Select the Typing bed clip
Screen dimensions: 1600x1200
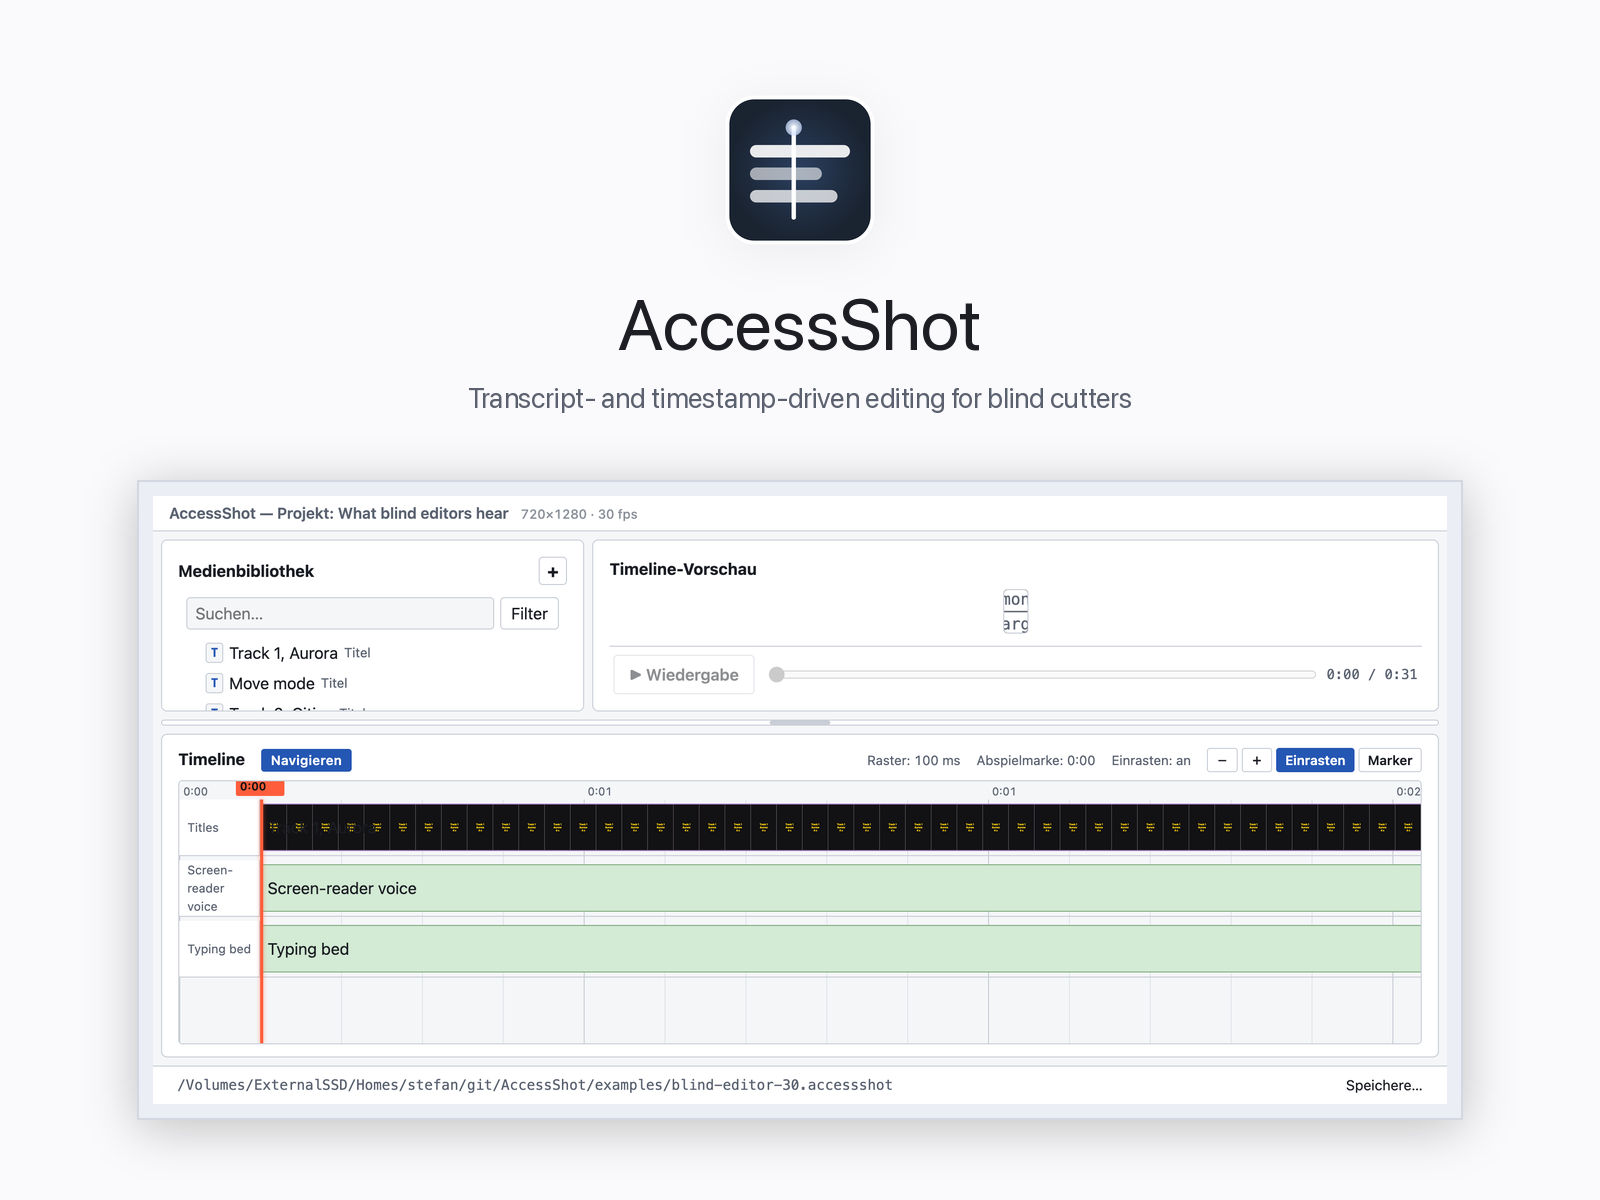tap(842, 949)
